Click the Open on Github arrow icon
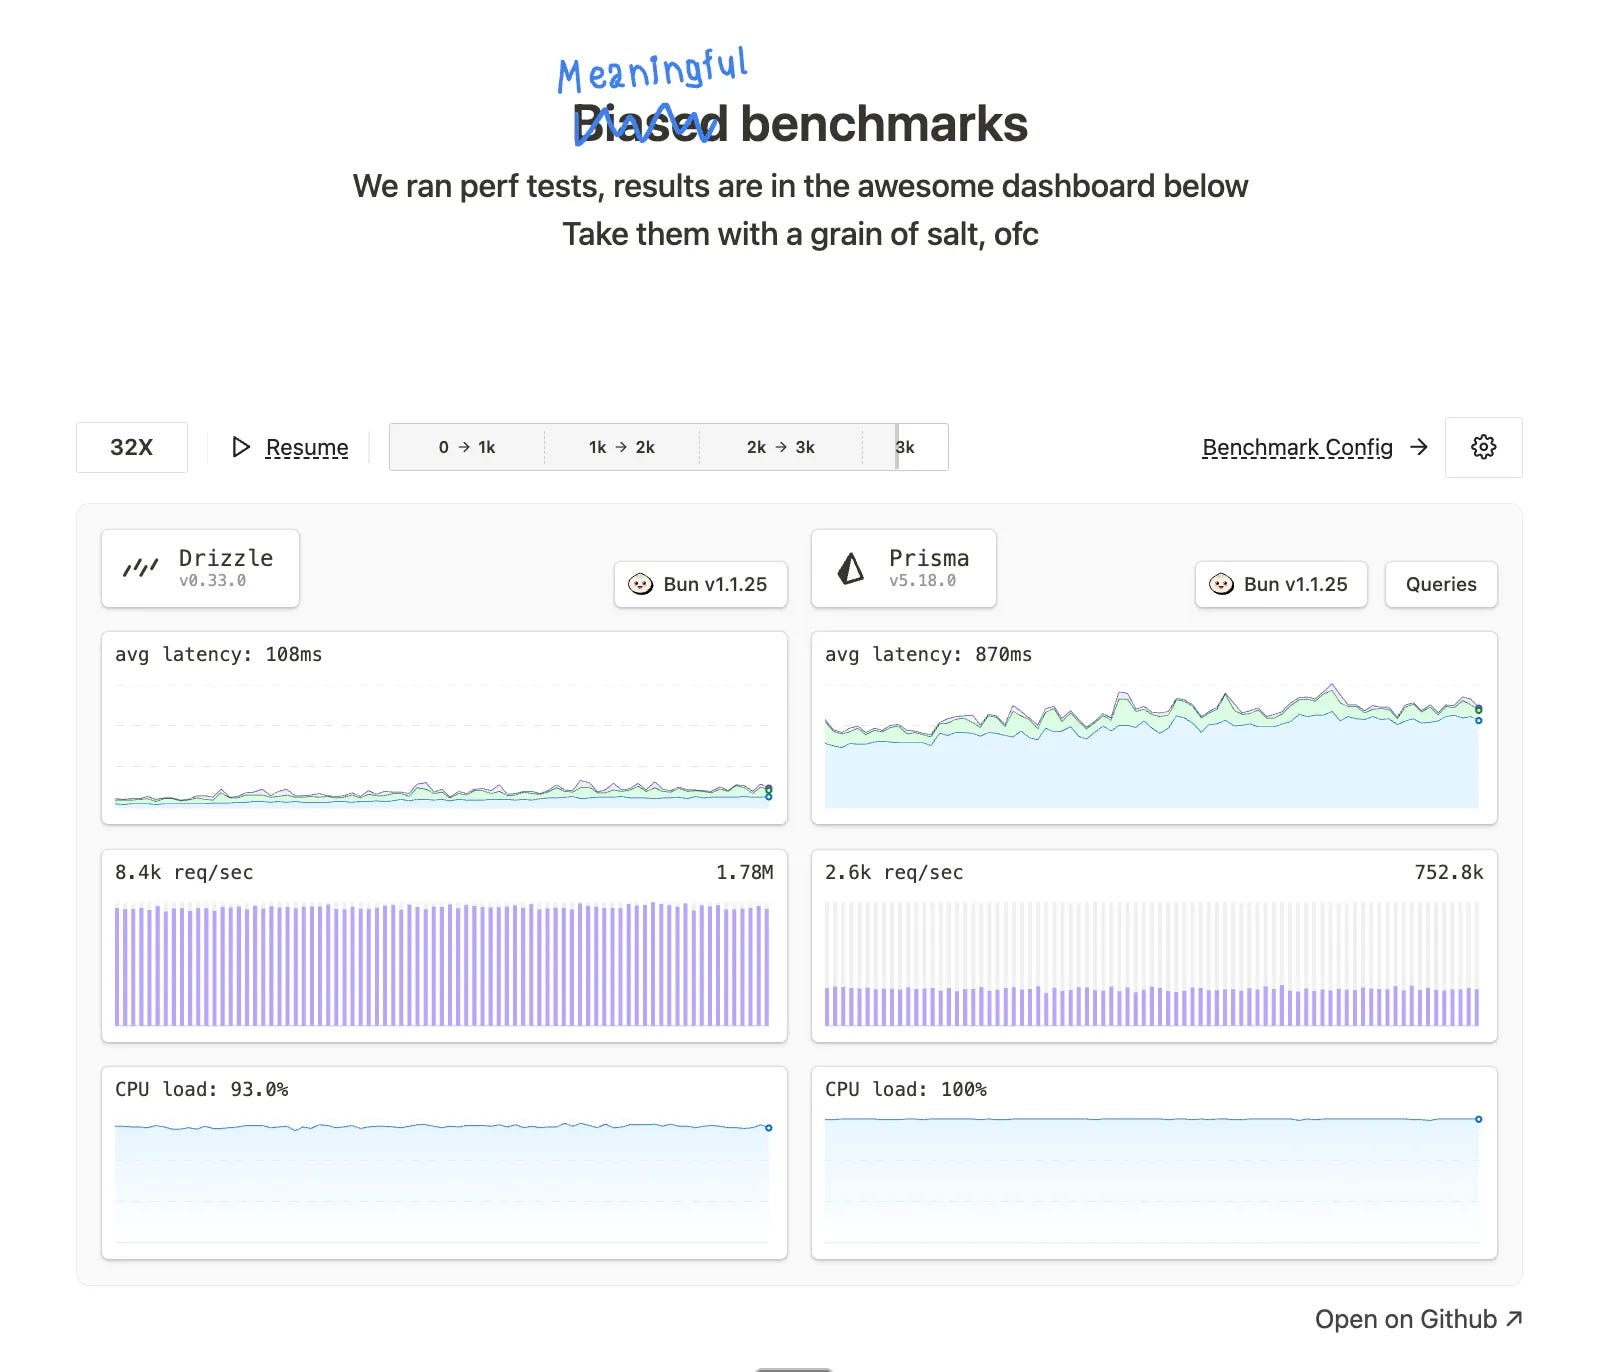Screen dimensions: 1608x1372 pyautogui.click(x=1514, y=1319)
